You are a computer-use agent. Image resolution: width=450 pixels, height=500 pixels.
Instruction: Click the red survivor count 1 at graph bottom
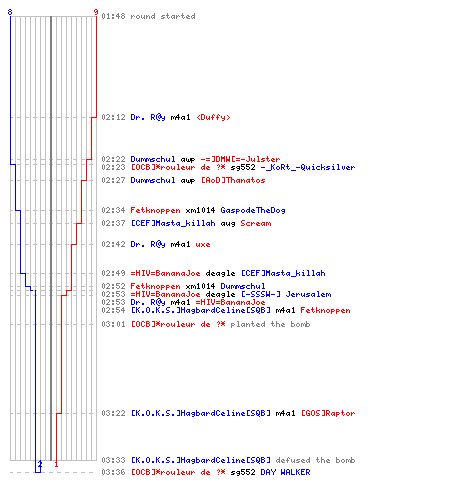pos(56,464)
